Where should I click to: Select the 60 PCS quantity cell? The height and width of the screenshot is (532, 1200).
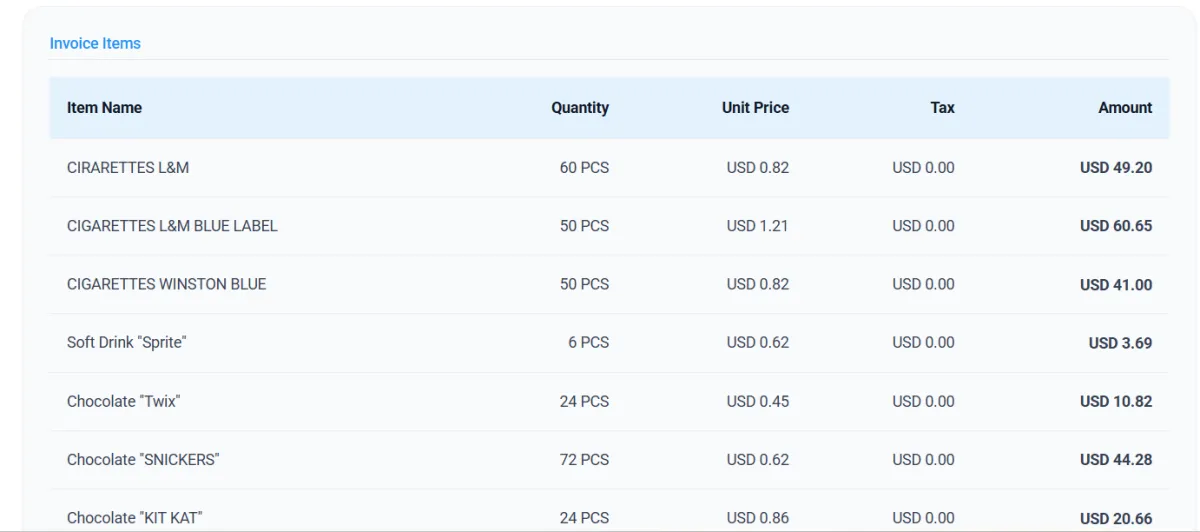pos(584,167)
